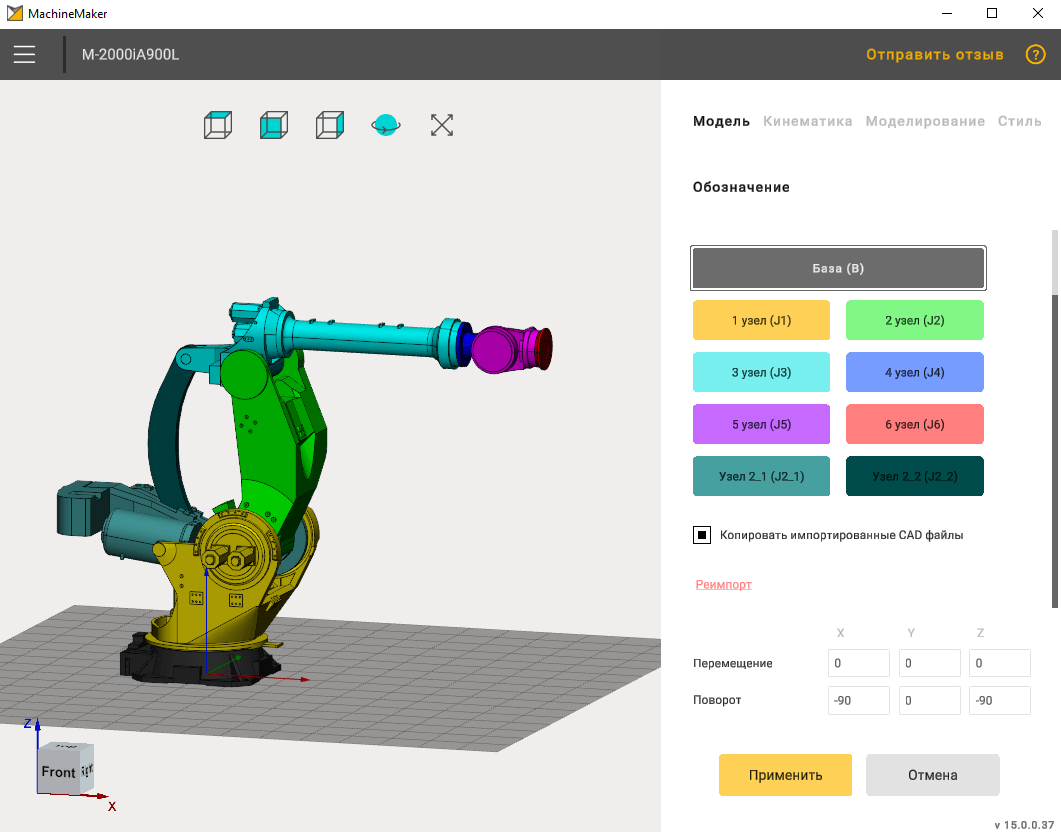Select the yellow 1 узел (J1) swatch
The height and width of the screenshot is (832, 1061).
[x=761, y=321]
